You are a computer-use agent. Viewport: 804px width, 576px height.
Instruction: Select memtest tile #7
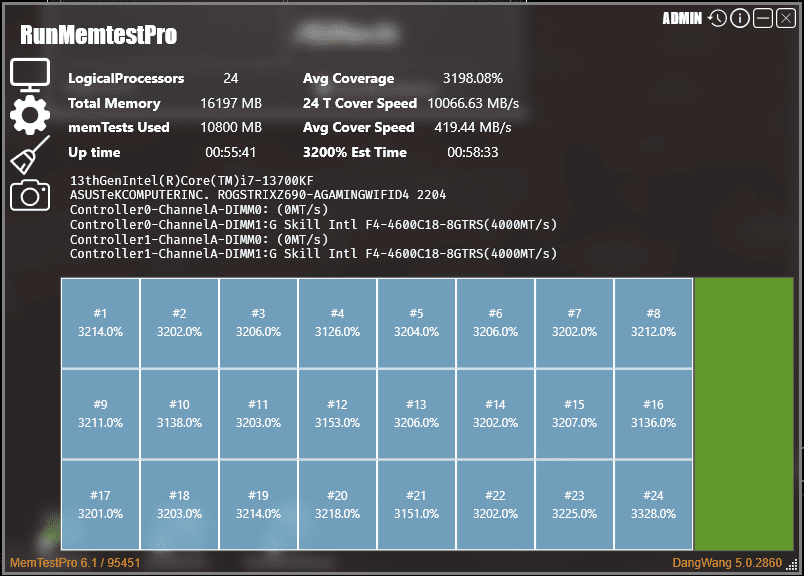coord(574,323)
